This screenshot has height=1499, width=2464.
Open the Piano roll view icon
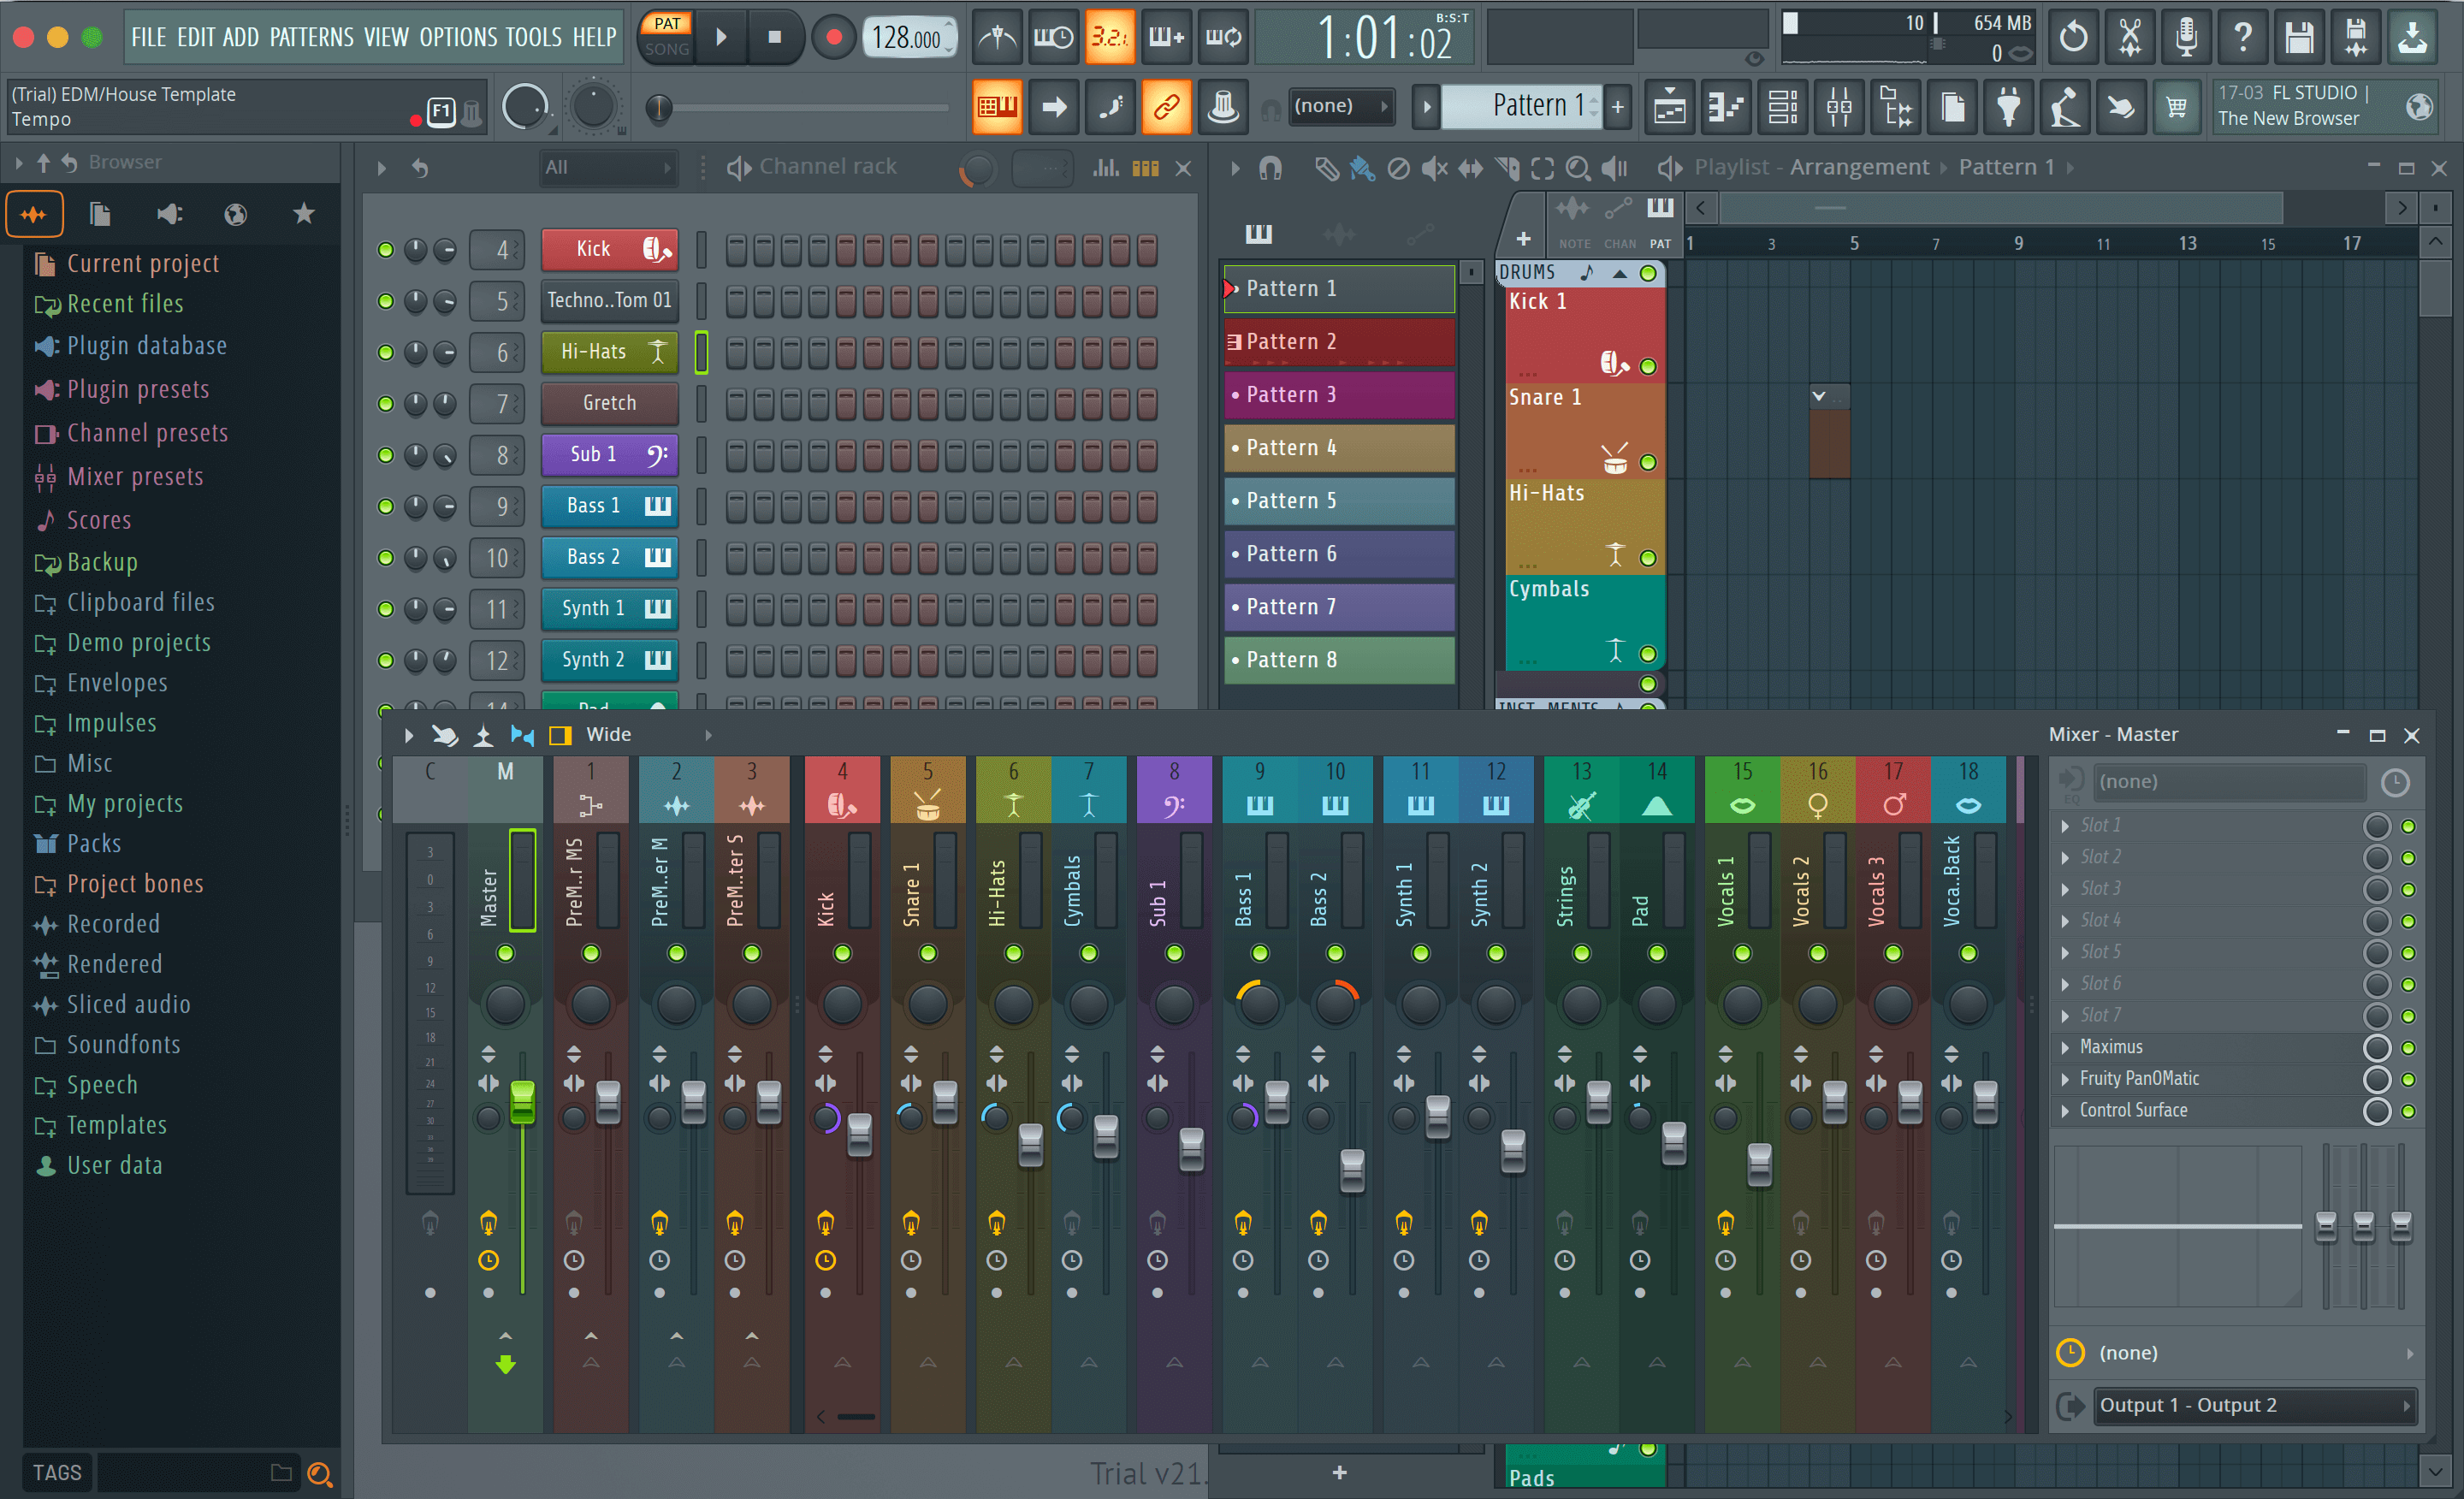pos(1727,106)
